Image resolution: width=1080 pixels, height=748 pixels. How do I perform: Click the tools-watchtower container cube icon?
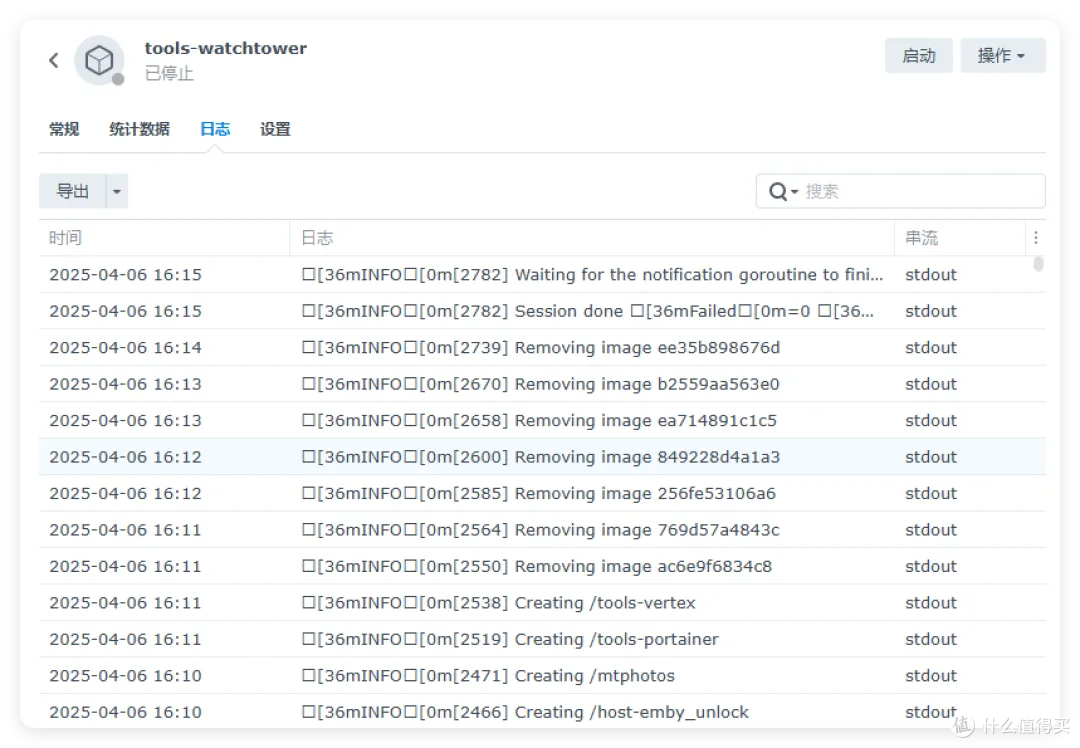point(99,61)
